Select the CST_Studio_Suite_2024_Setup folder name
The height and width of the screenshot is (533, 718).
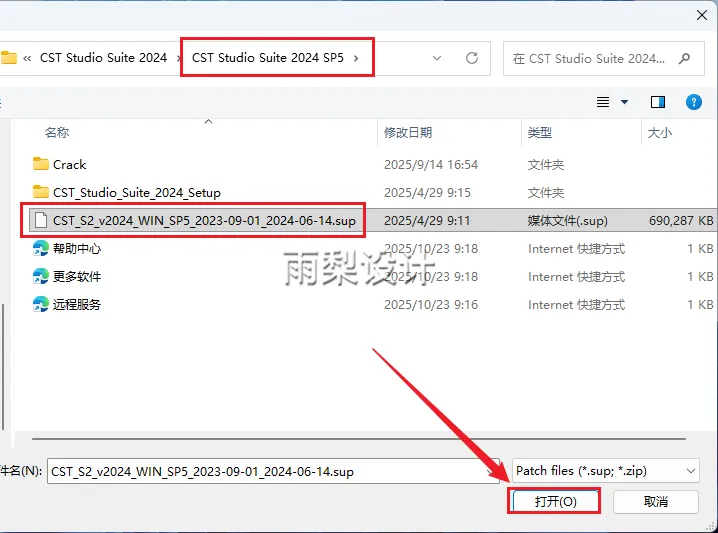[136, 193]
